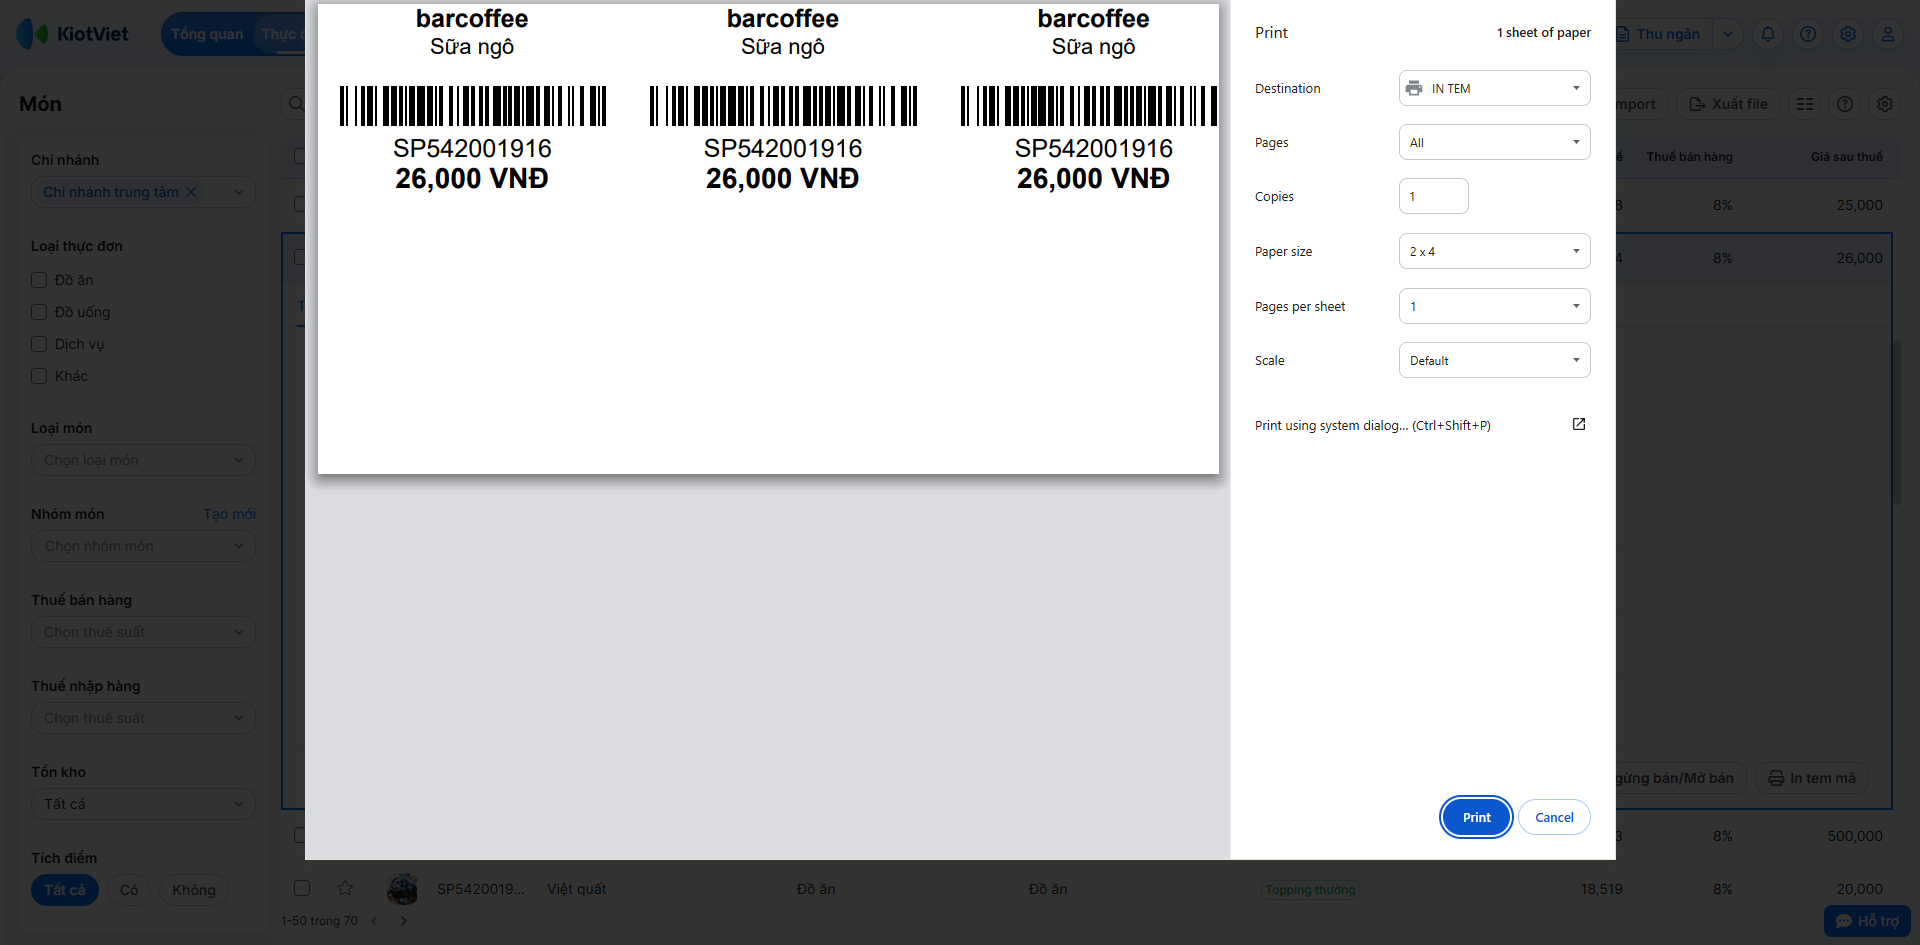
Task: Click the Tạo mới link
Action: click(x=230, y=514)
